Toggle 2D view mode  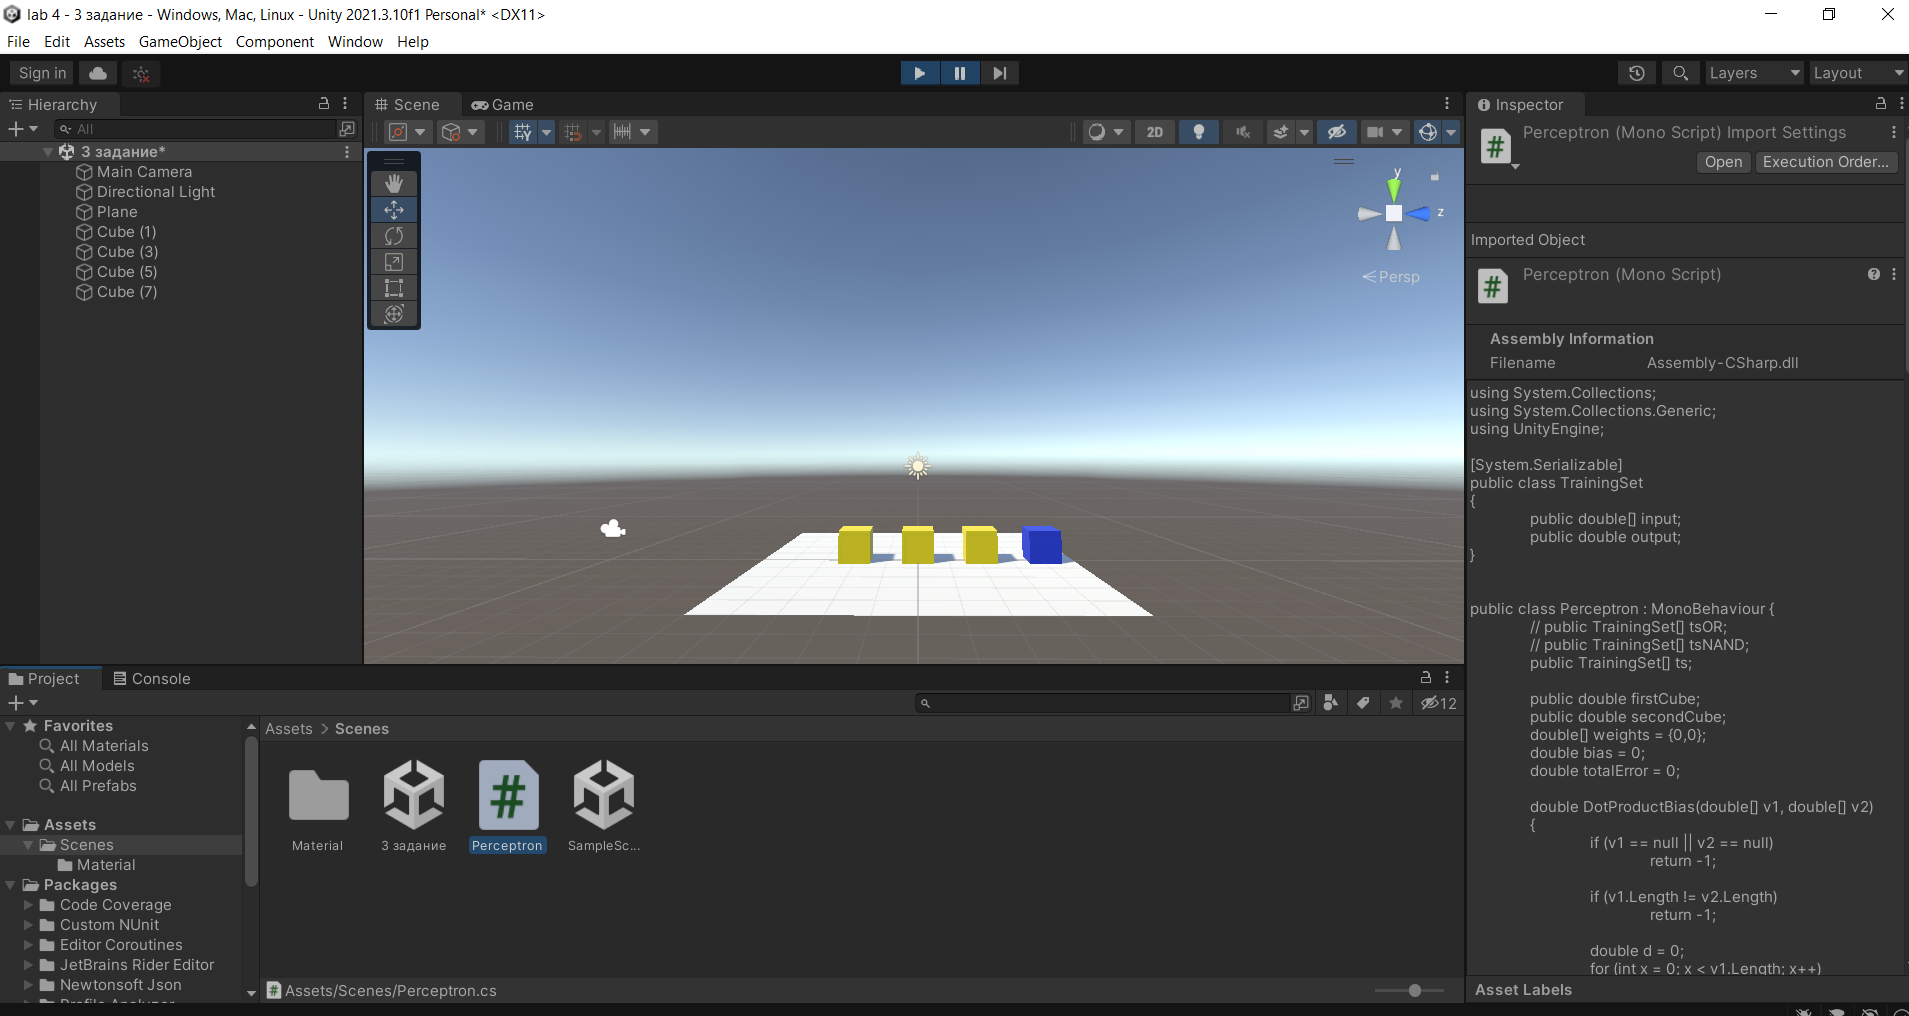pos(1155,132)
